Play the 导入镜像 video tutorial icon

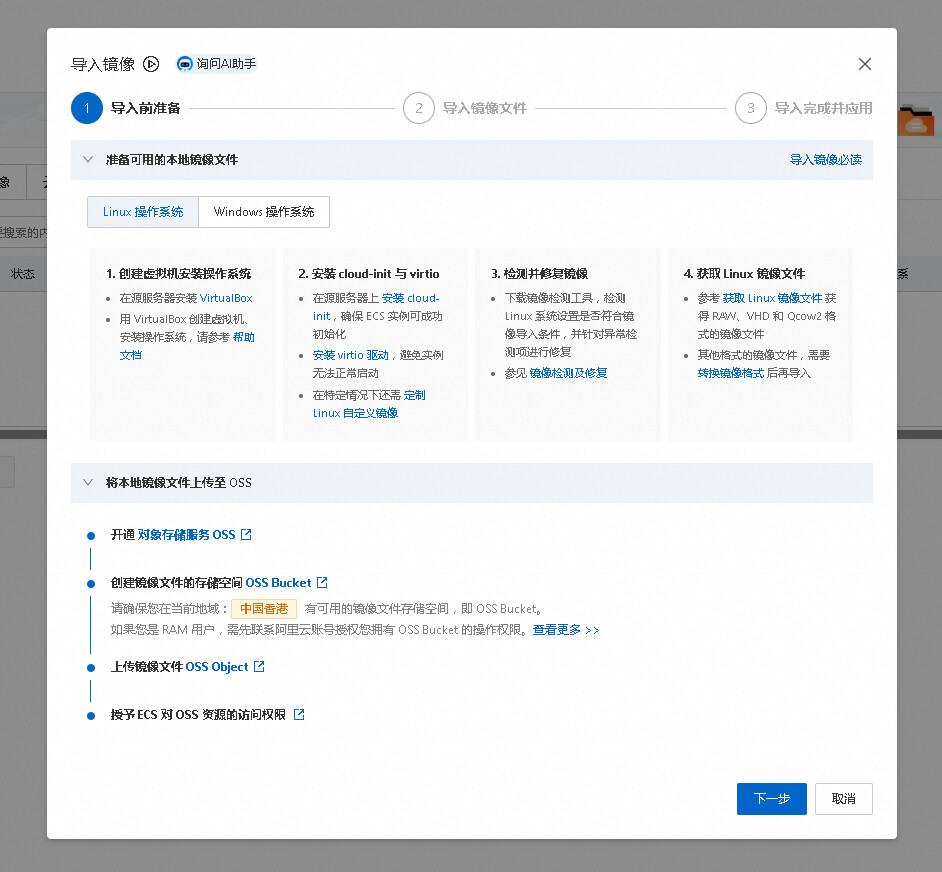point(151,64)
